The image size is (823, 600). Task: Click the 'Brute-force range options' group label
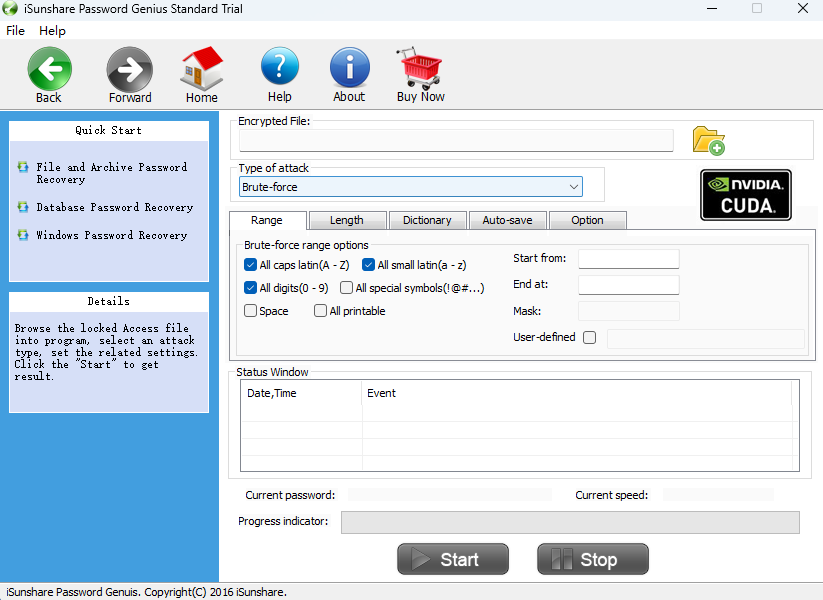click(306, 245)
